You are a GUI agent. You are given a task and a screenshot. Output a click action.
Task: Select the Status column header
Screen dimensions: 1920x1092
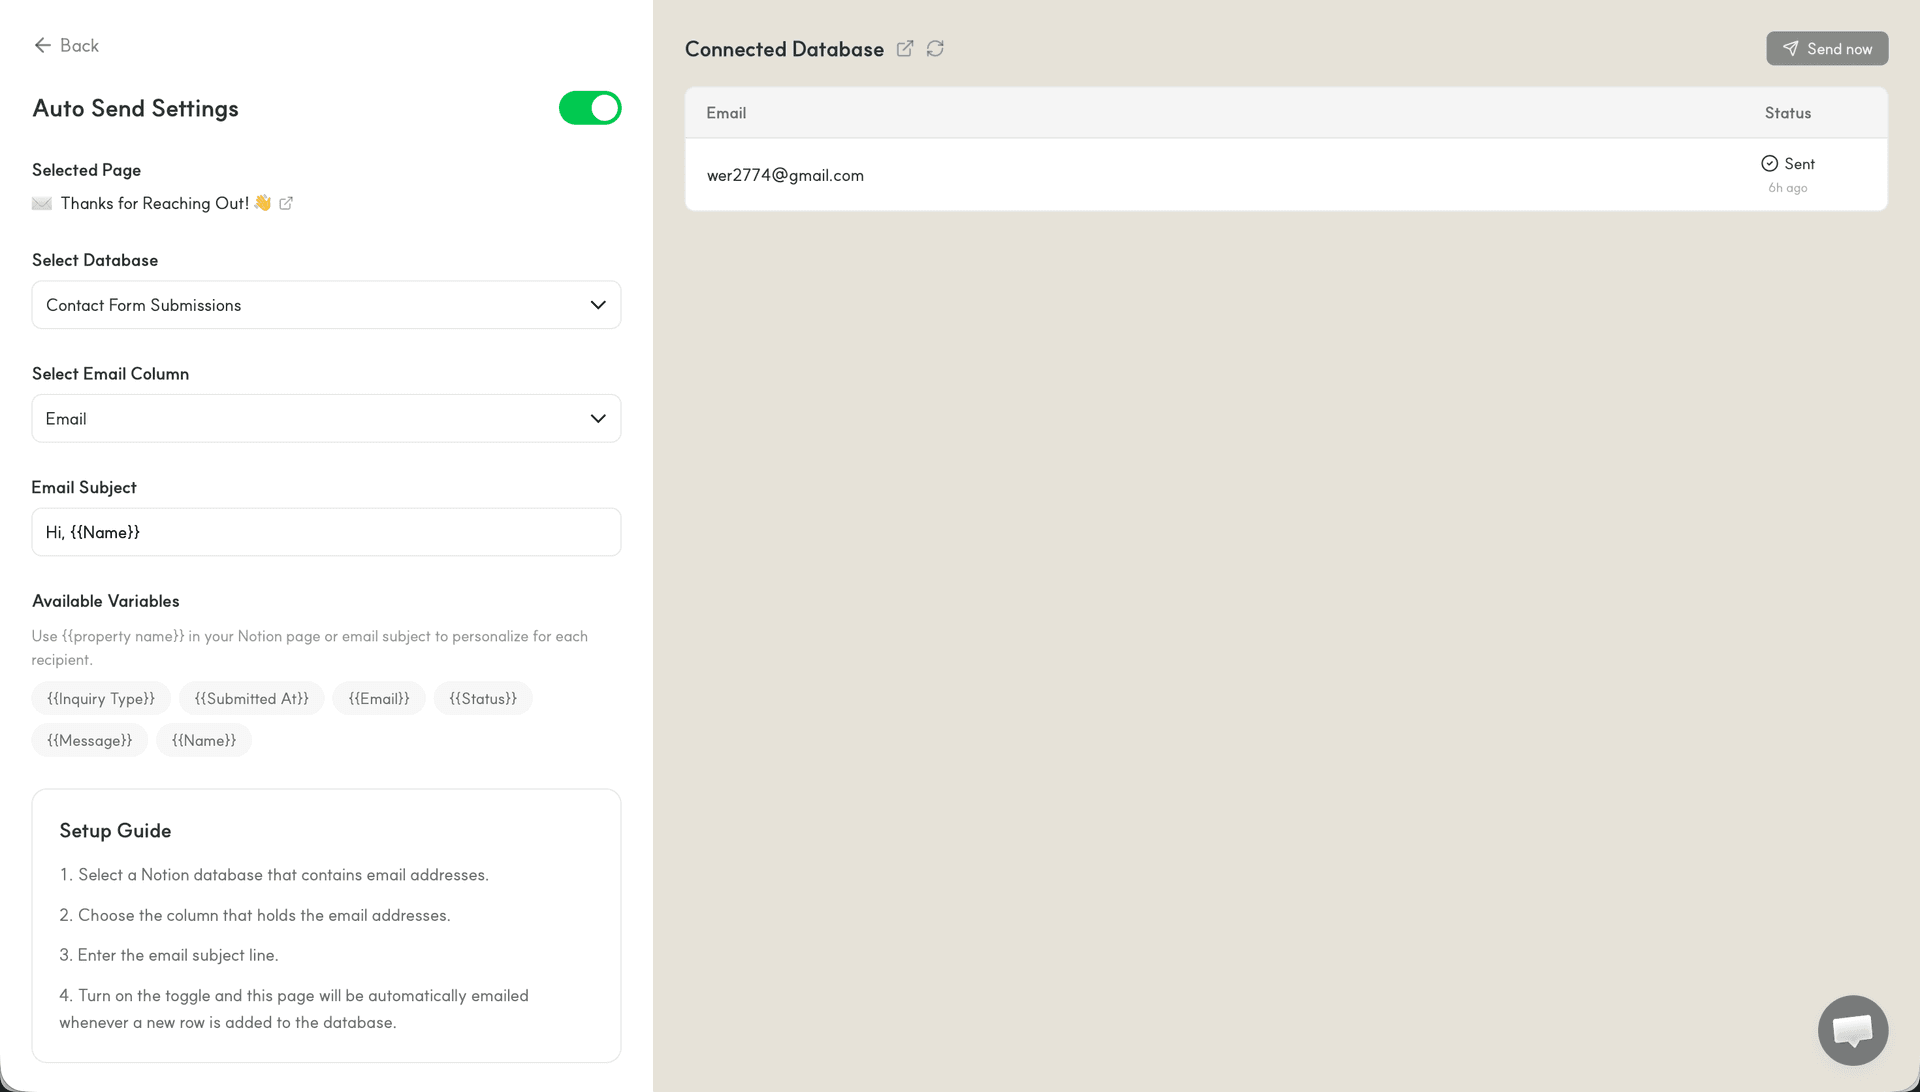(1787, 112)
